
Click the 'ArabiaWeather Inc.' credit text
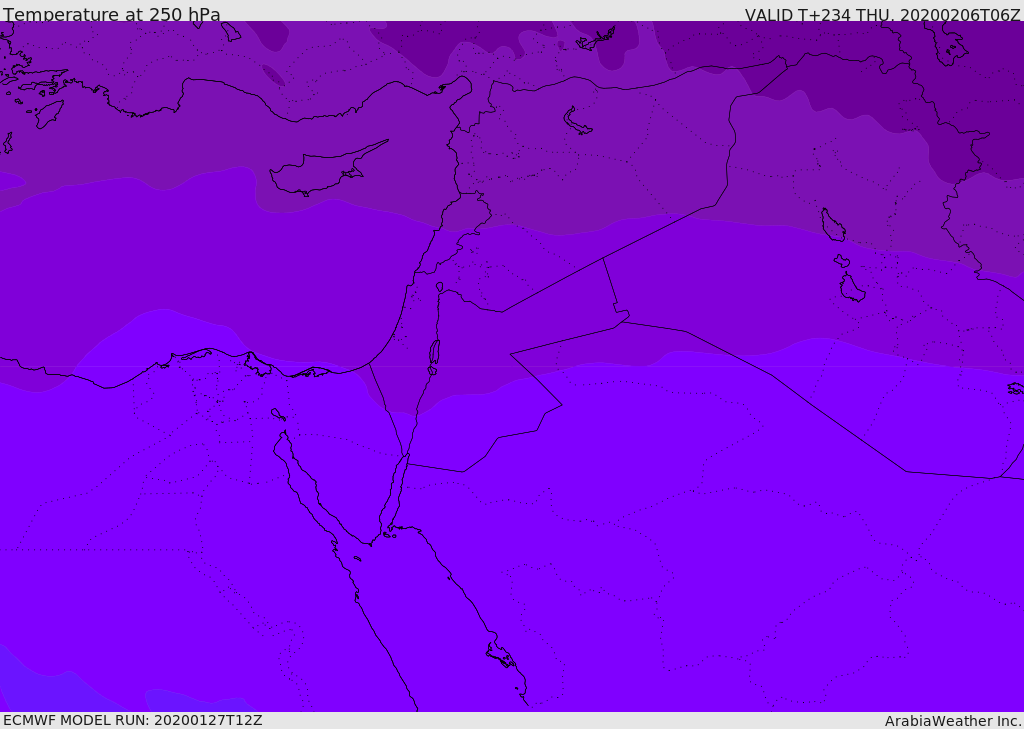[x=953, y=721]
